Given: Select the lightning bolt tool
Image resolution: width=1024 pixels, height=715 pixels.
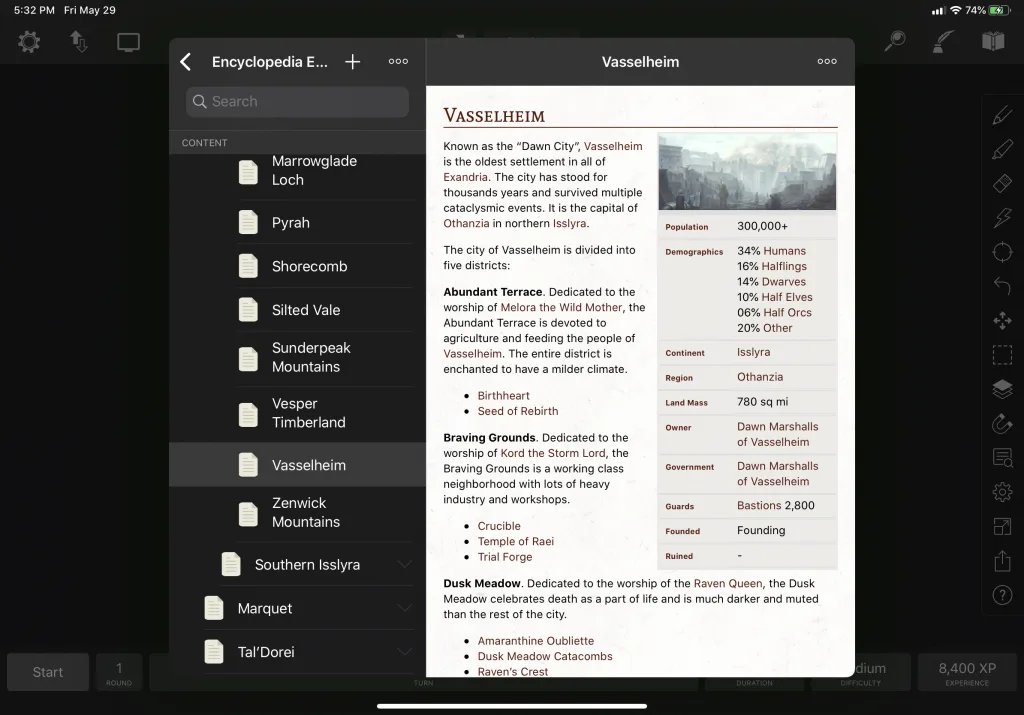Looking at the screenshot, I should coord(1002,217).
